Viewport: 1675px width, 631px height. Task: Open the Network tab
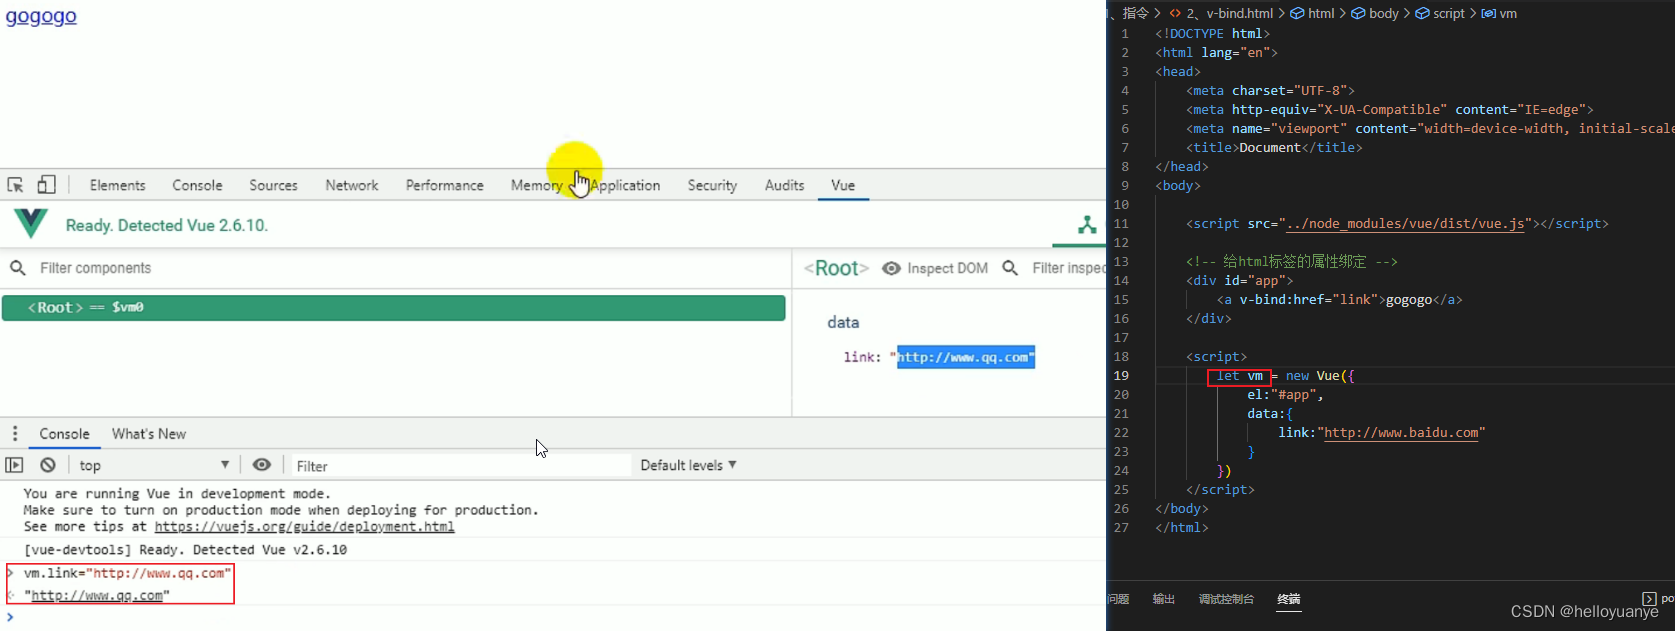pos(352,185)
